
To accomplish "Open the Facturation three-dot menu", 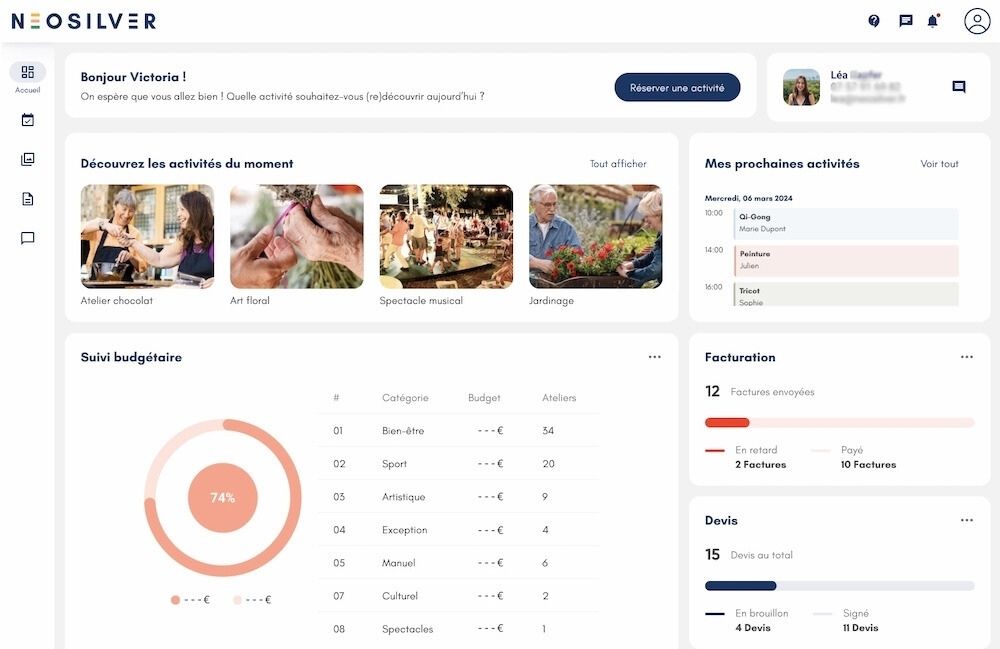I will (x=967, y=355).
